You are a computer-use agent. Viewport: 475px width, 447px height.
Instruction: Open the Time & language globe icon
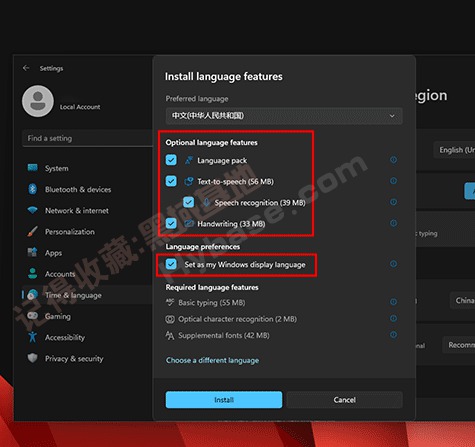click(x=33, y=295)
